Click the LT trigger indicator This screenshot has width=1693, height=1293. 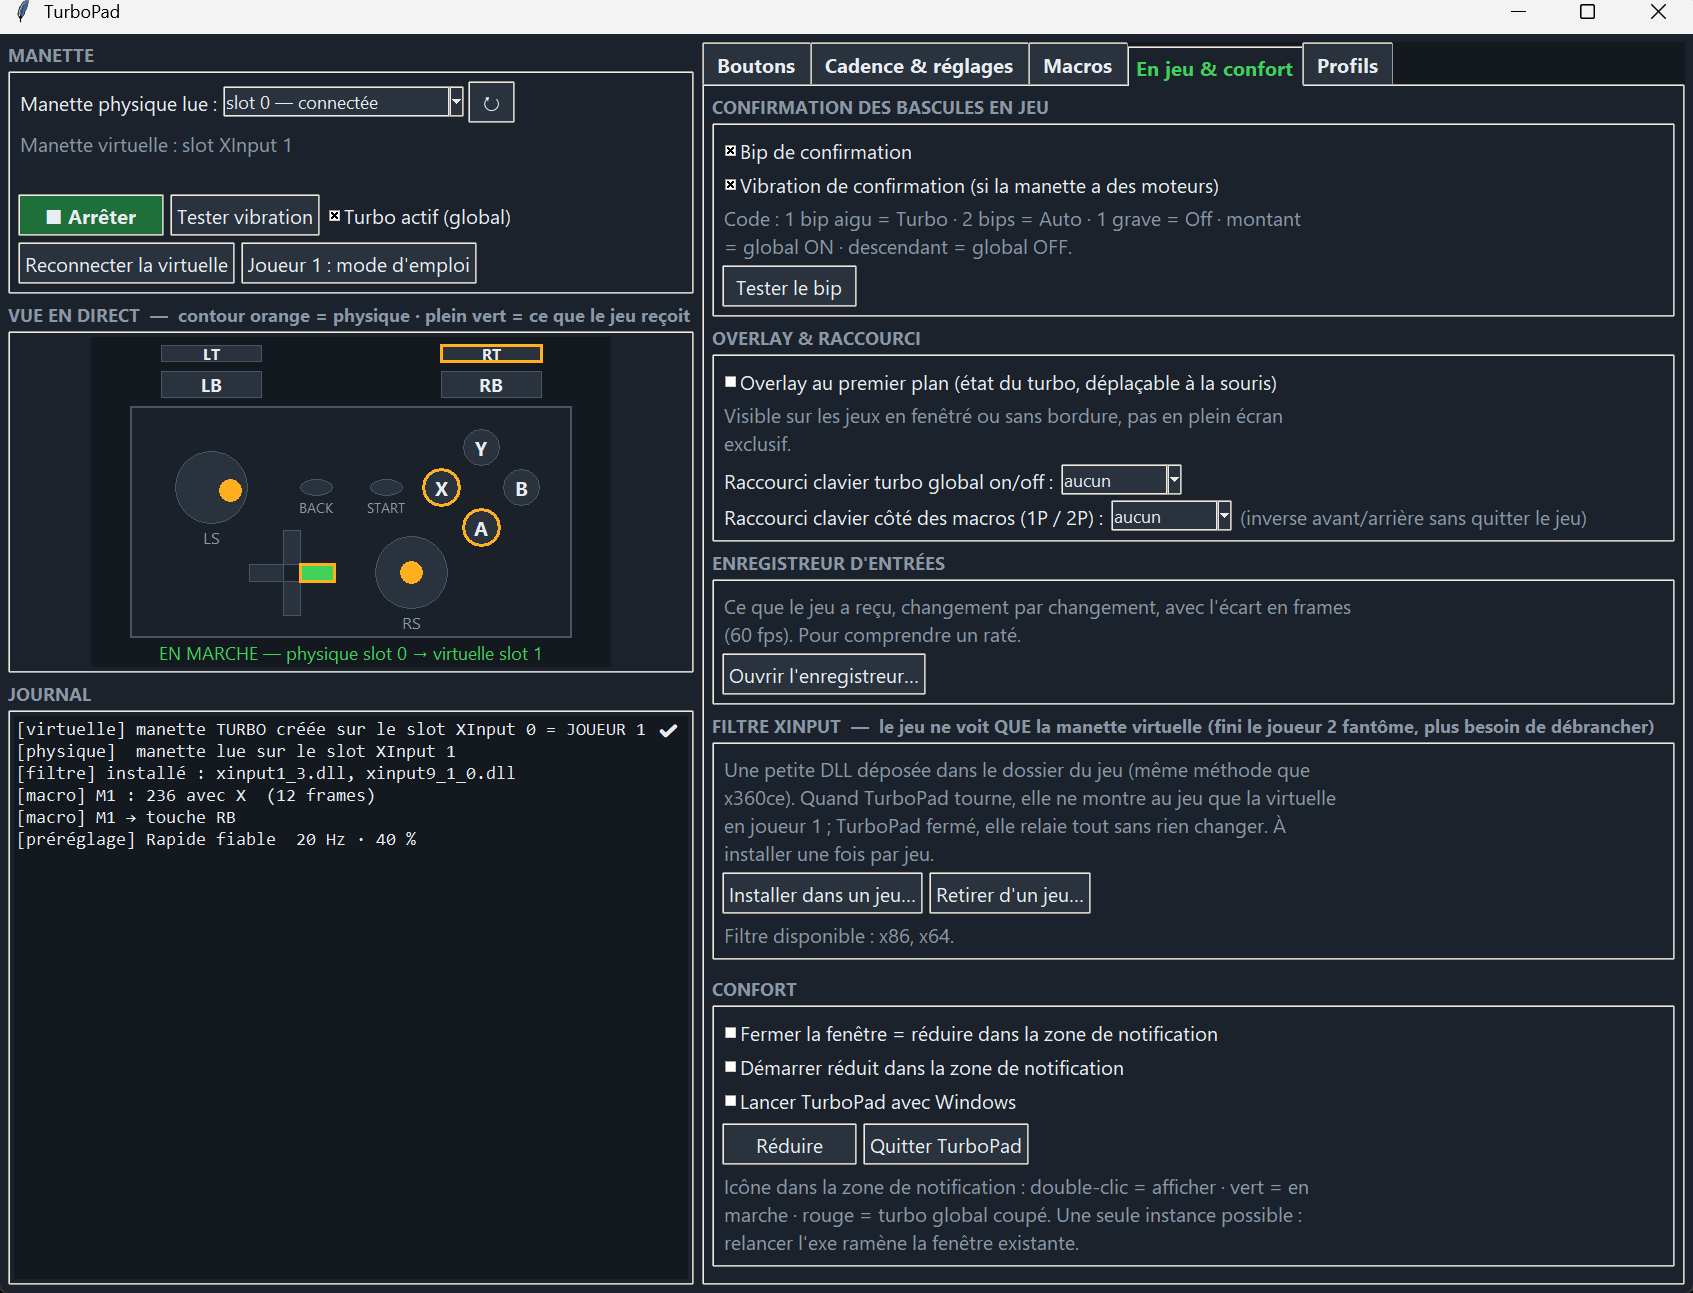pos(211,354)
